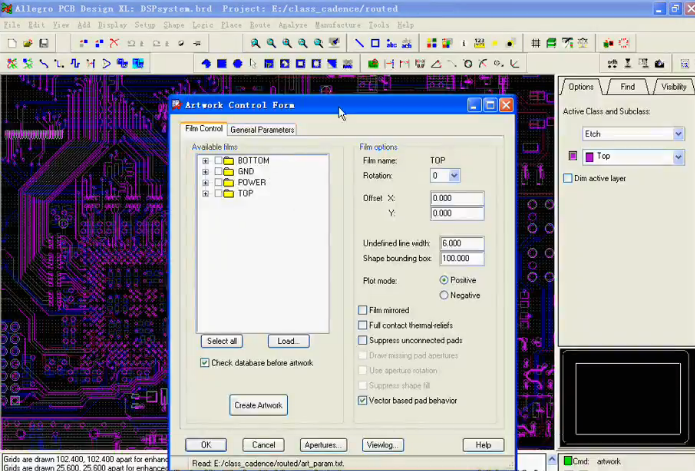Switch to the Film Control tab
Viewport: 695px width, 471px height.
point(204,128)
